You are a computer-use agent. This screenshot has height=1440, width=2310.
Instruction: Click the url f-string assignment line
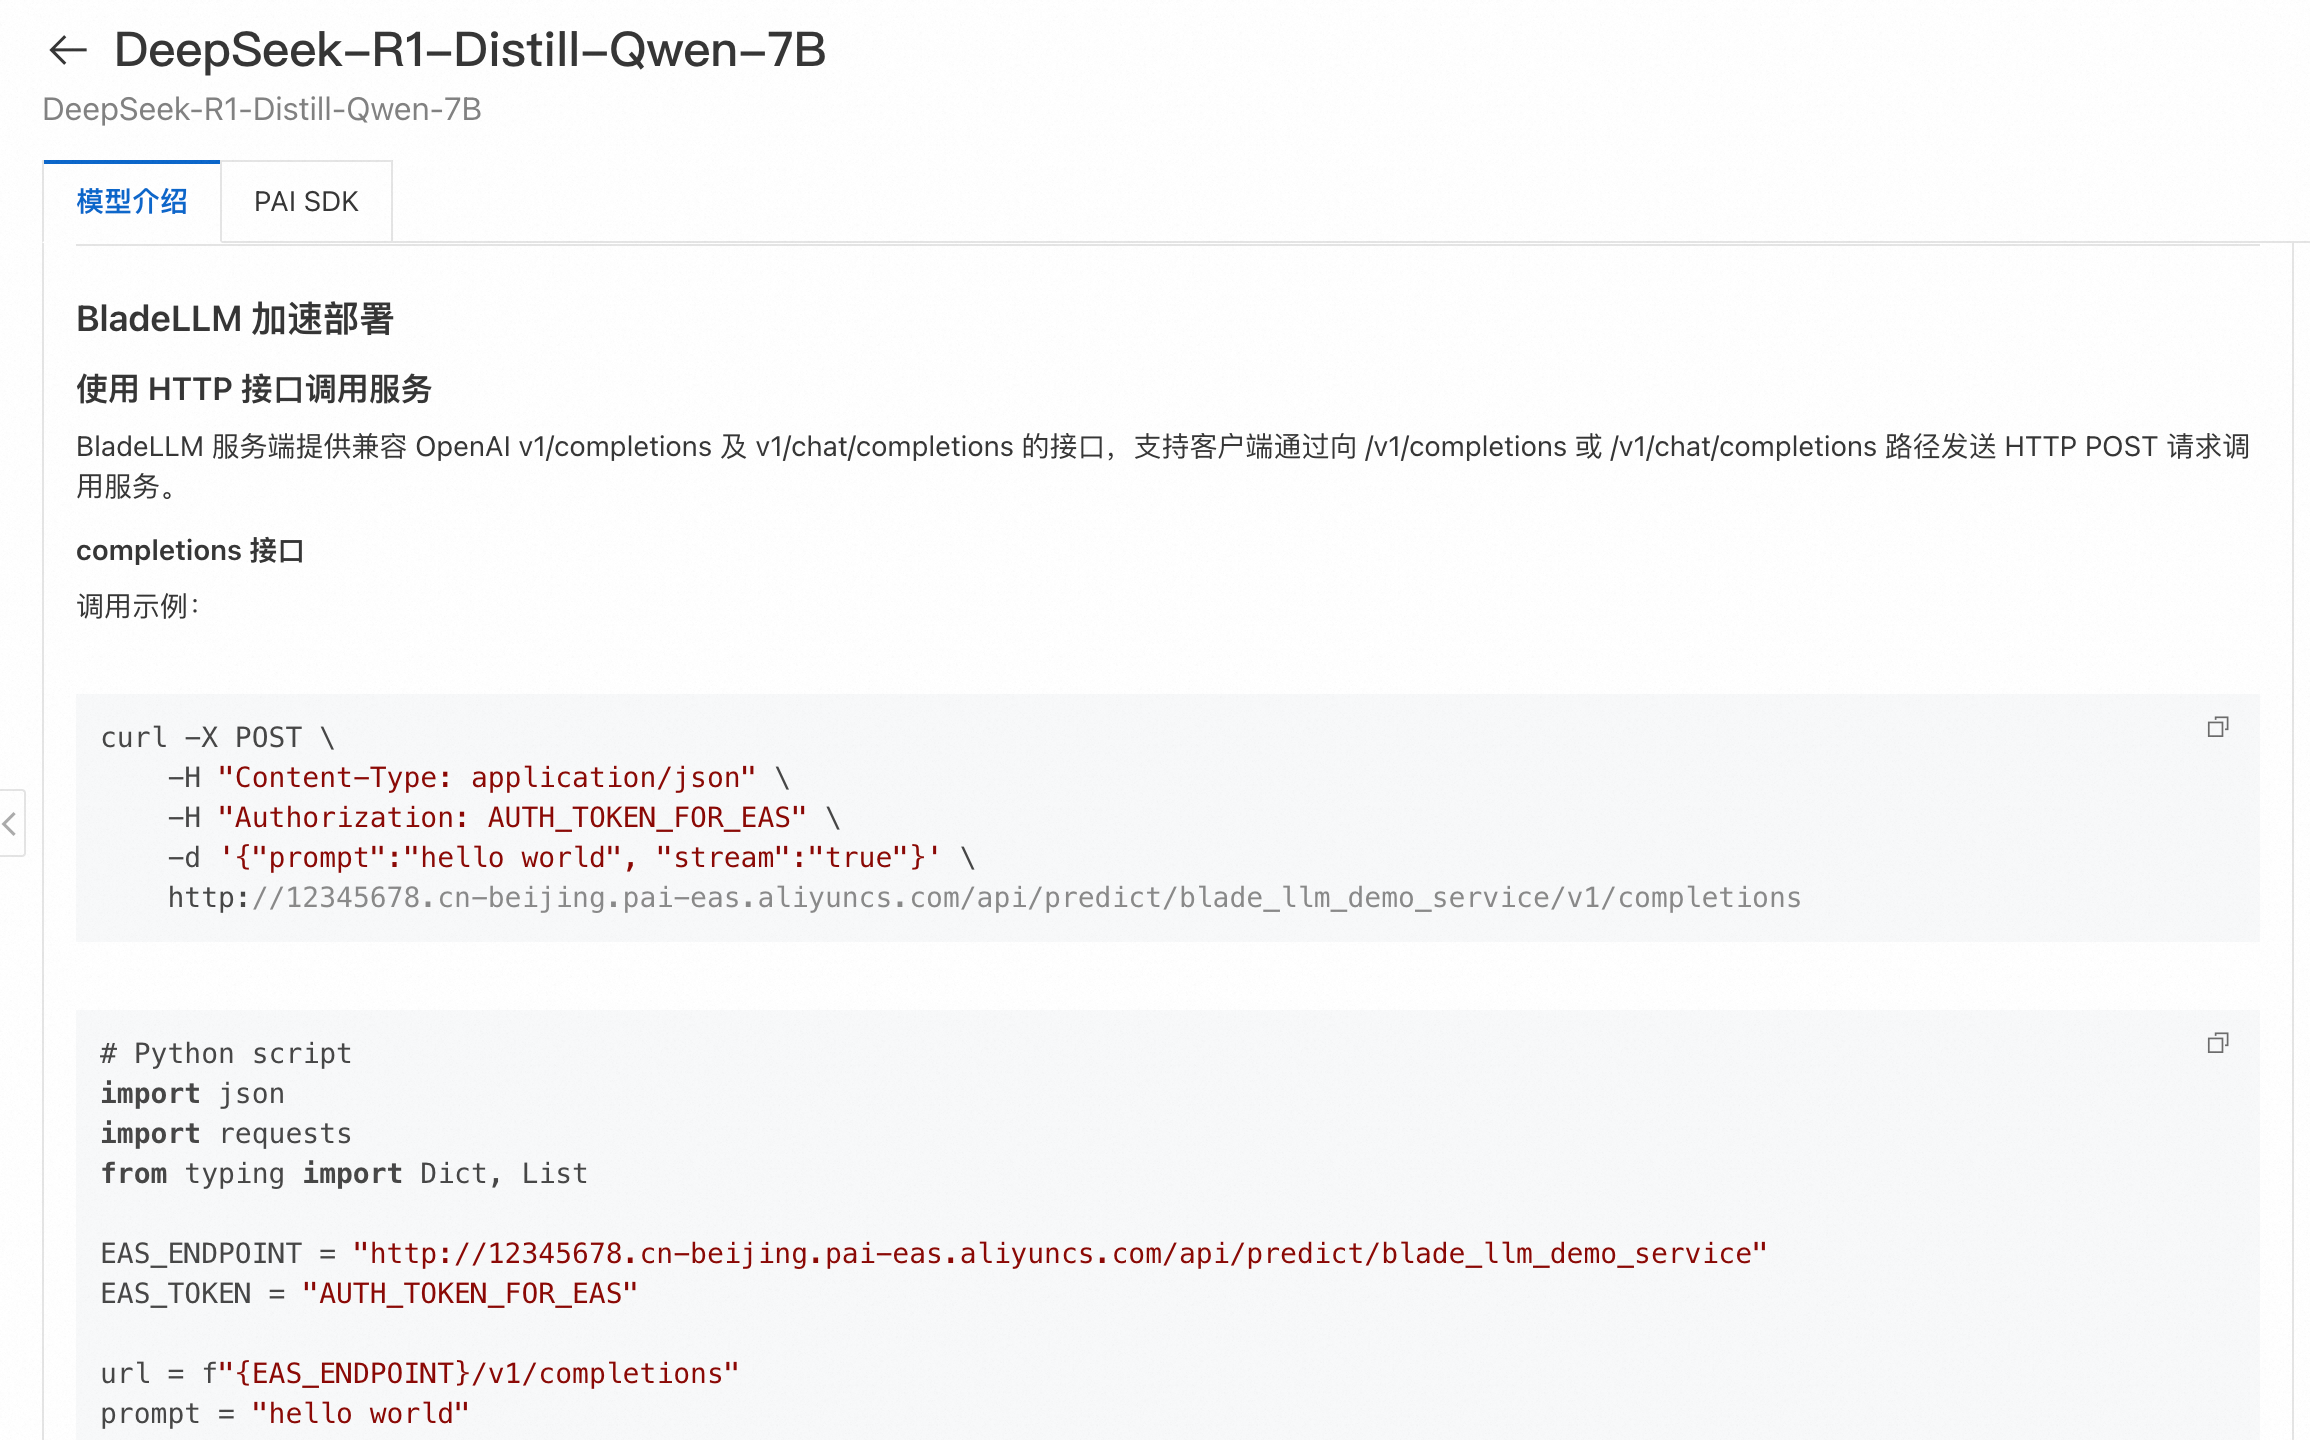[420, 1373]
